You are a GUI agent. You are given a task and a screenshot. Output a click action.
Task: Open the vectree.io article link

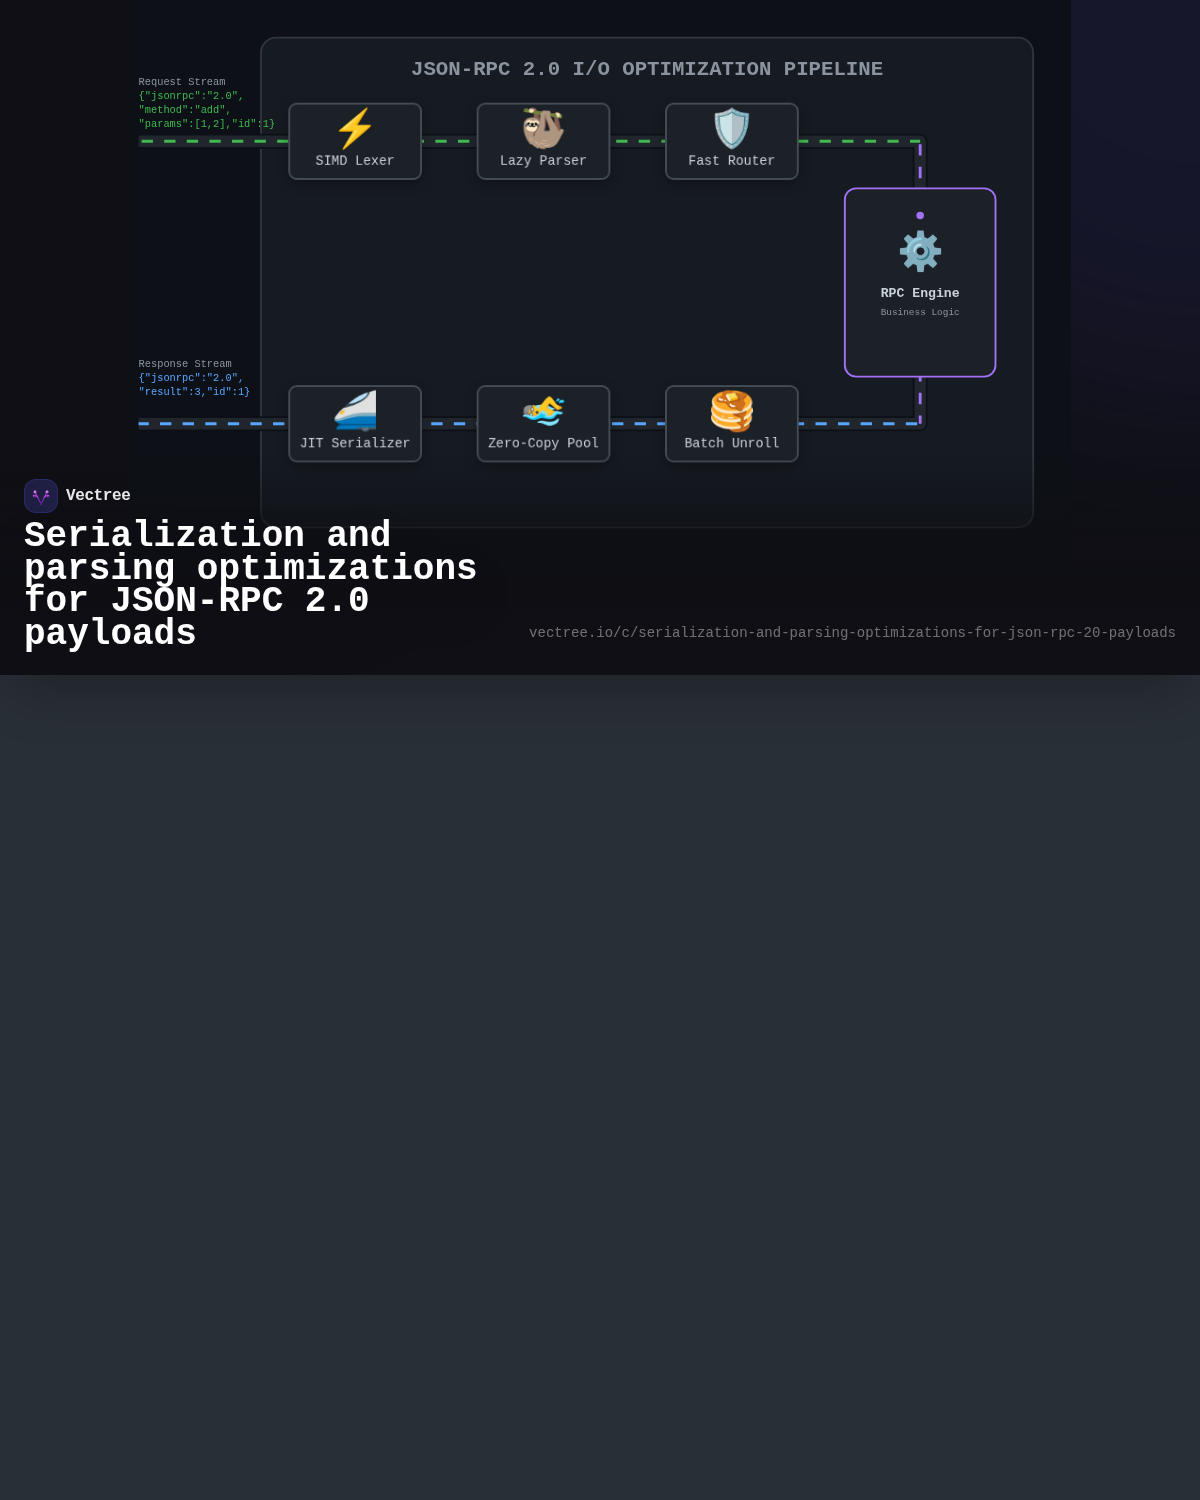pos(851,632)
